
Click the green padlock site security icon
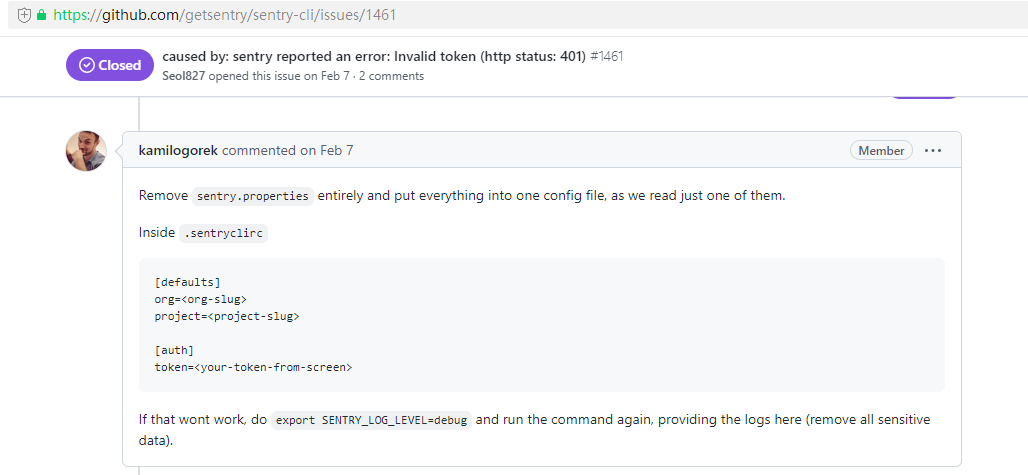click(41, 16)
